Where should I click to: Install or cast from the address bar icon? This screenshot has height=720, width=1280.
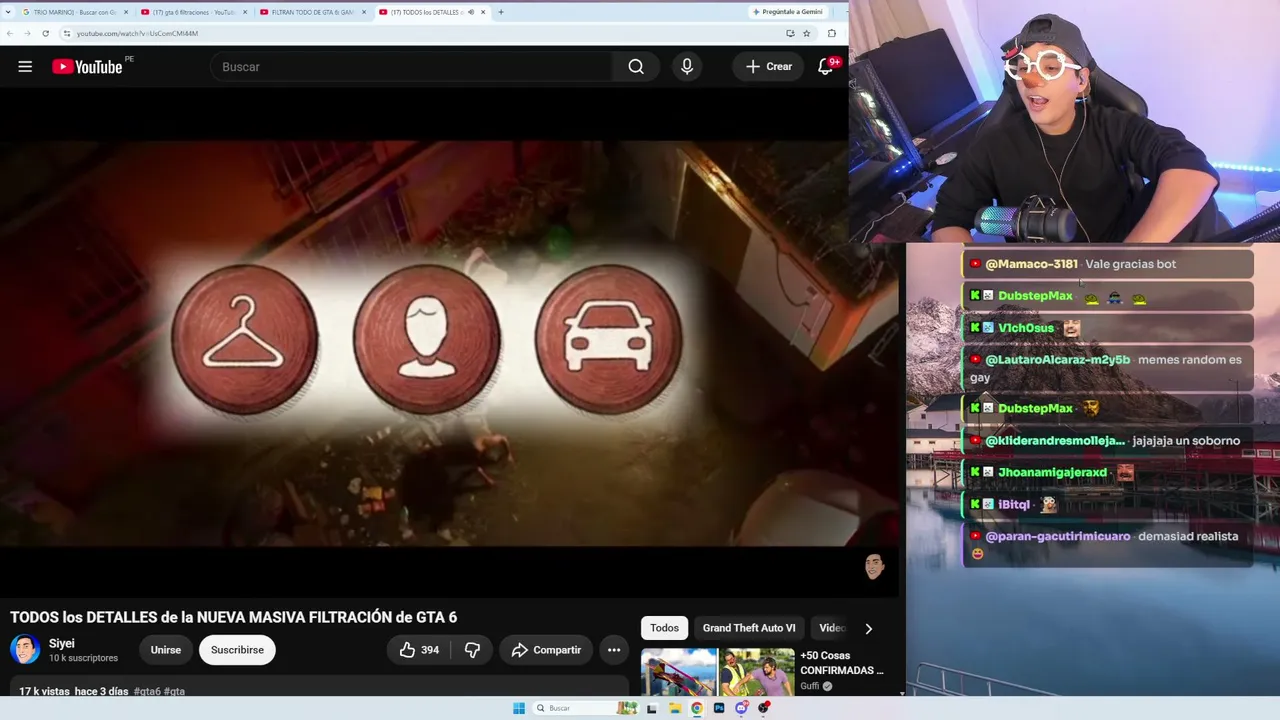[790, 33]
